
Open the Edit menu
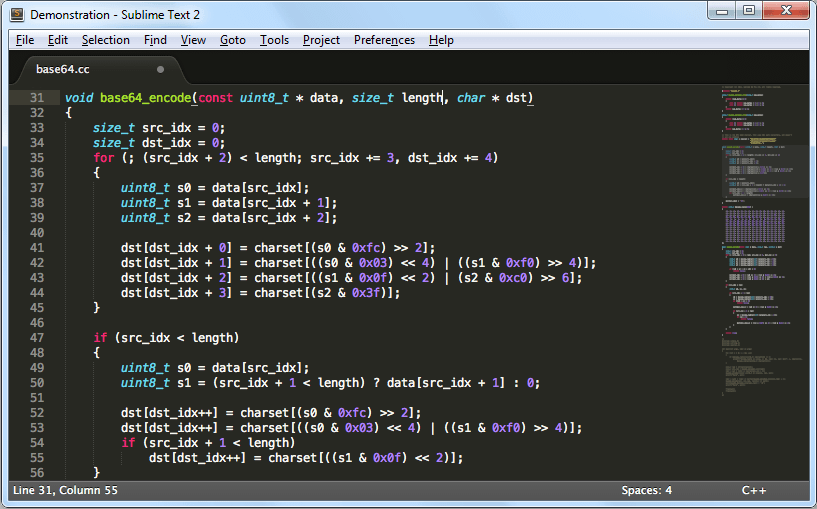tap(58, 40)
